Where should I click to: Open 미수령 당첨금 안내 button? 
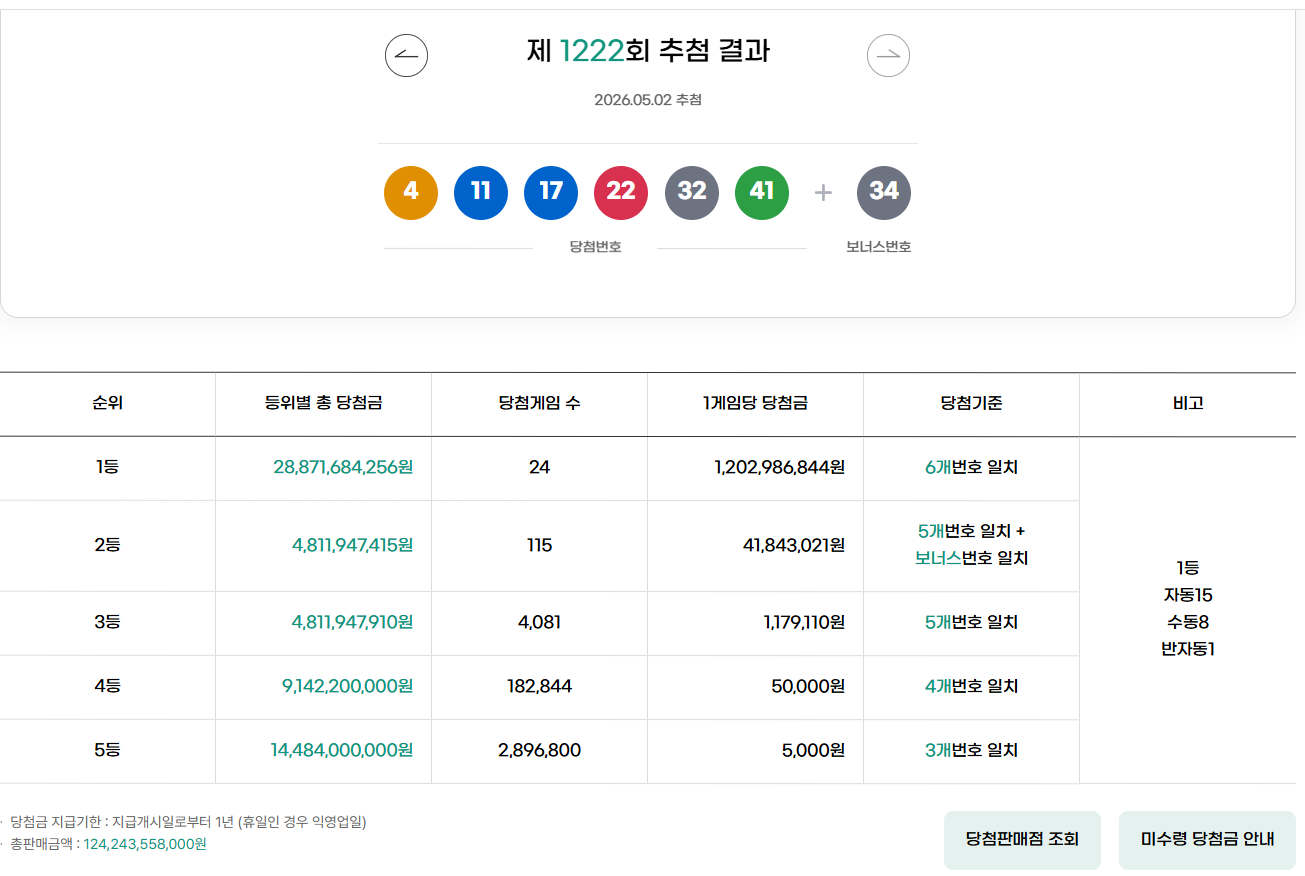click(1207, 840)
